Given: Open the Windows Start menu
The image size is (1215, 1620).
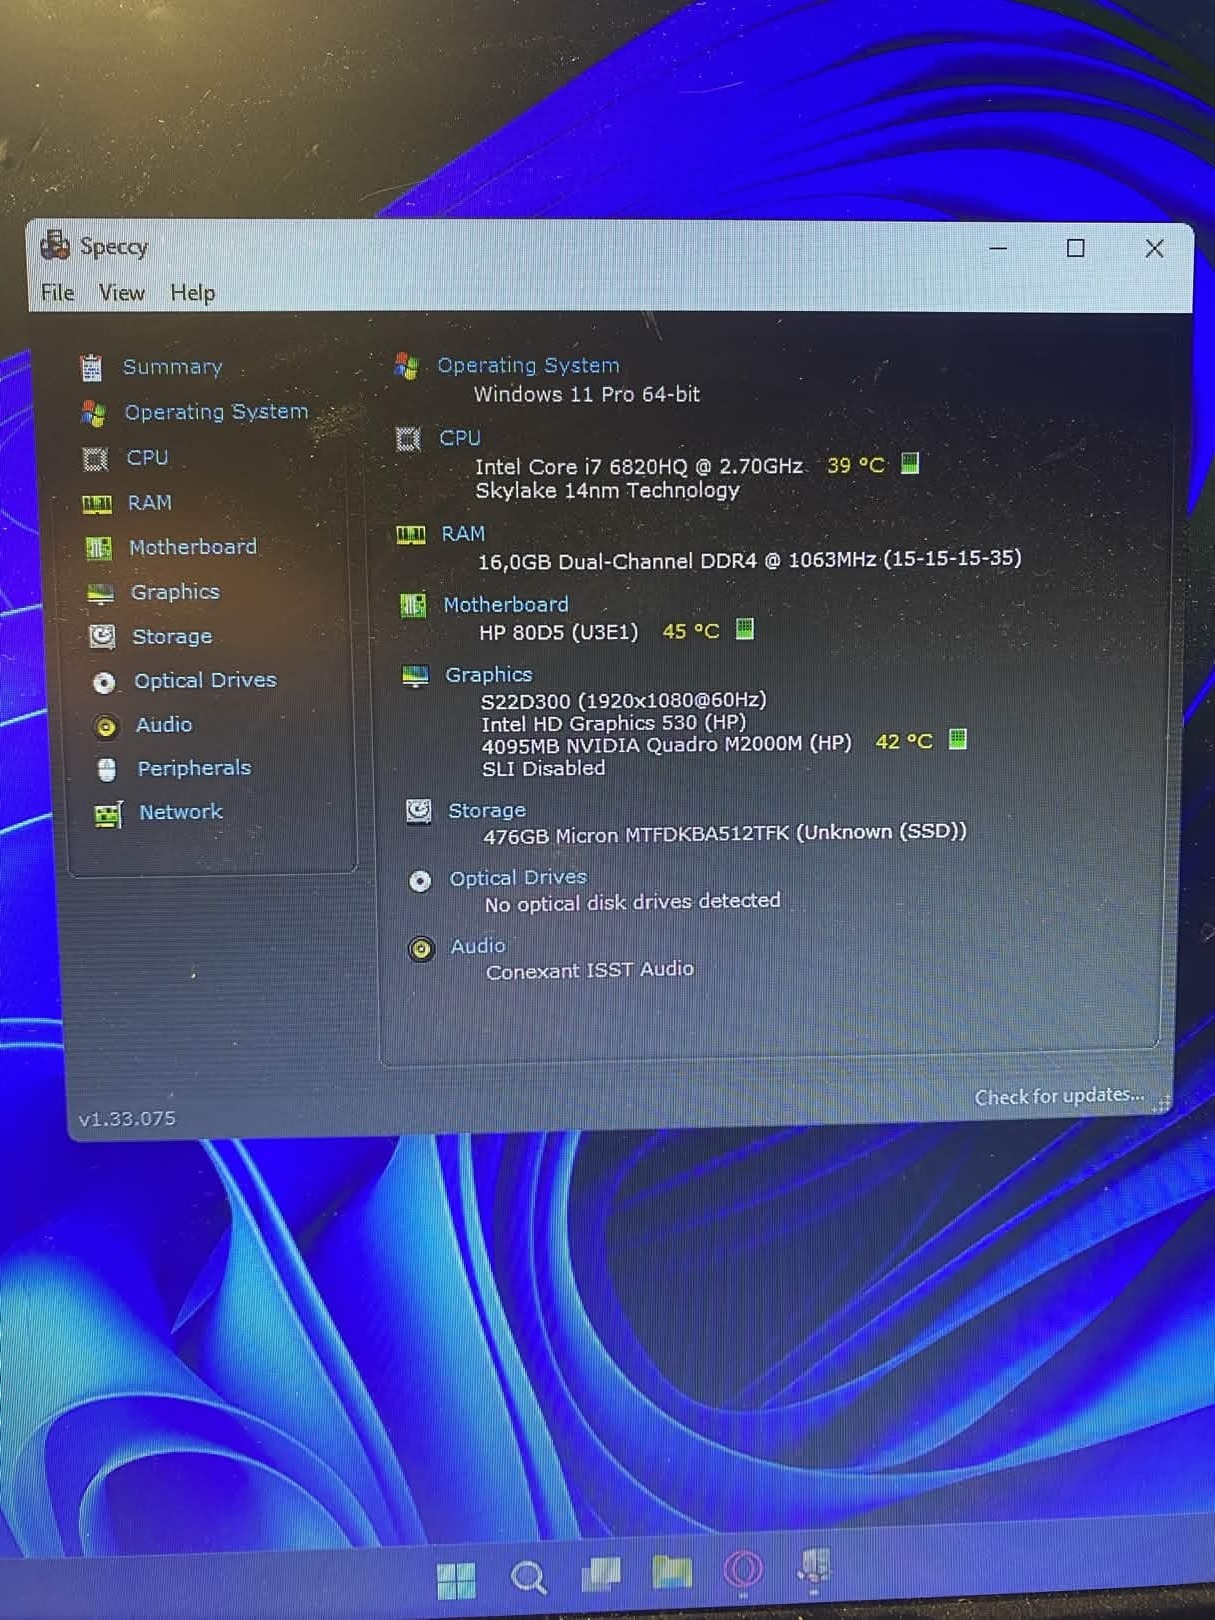Looking at the screenshot, I should click(x=457, y=1580).
